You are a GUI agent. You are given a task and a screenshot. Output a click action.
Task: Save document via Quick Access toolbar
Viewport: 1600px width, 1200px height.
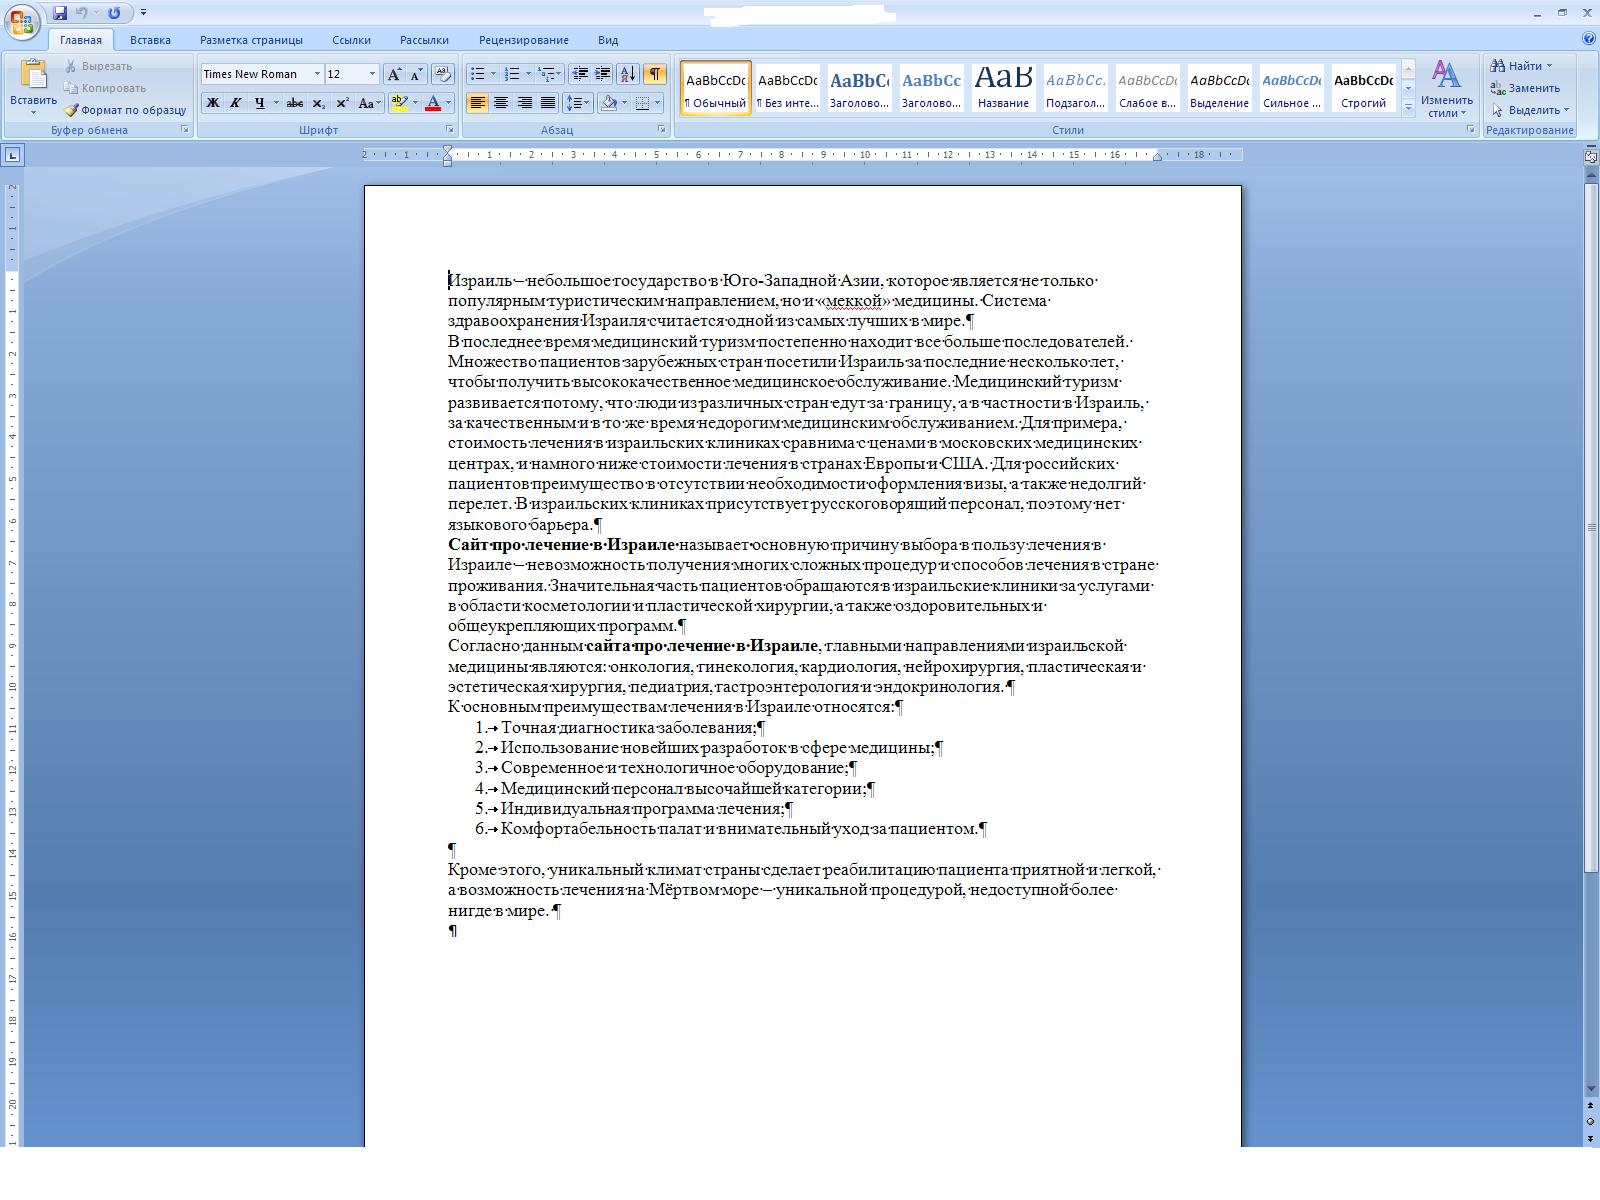click(x=60, y=13)
